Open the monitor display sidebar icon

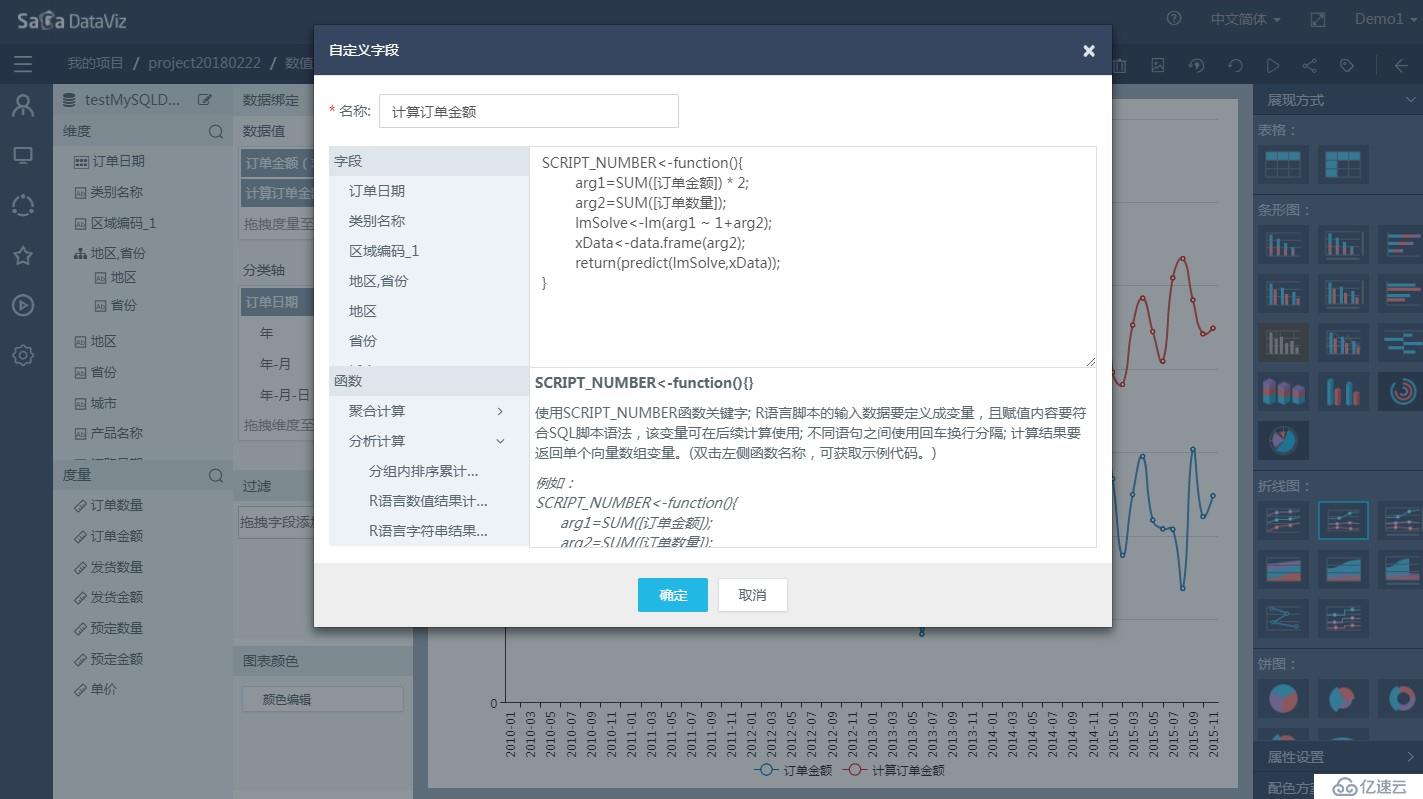[23, 156]
